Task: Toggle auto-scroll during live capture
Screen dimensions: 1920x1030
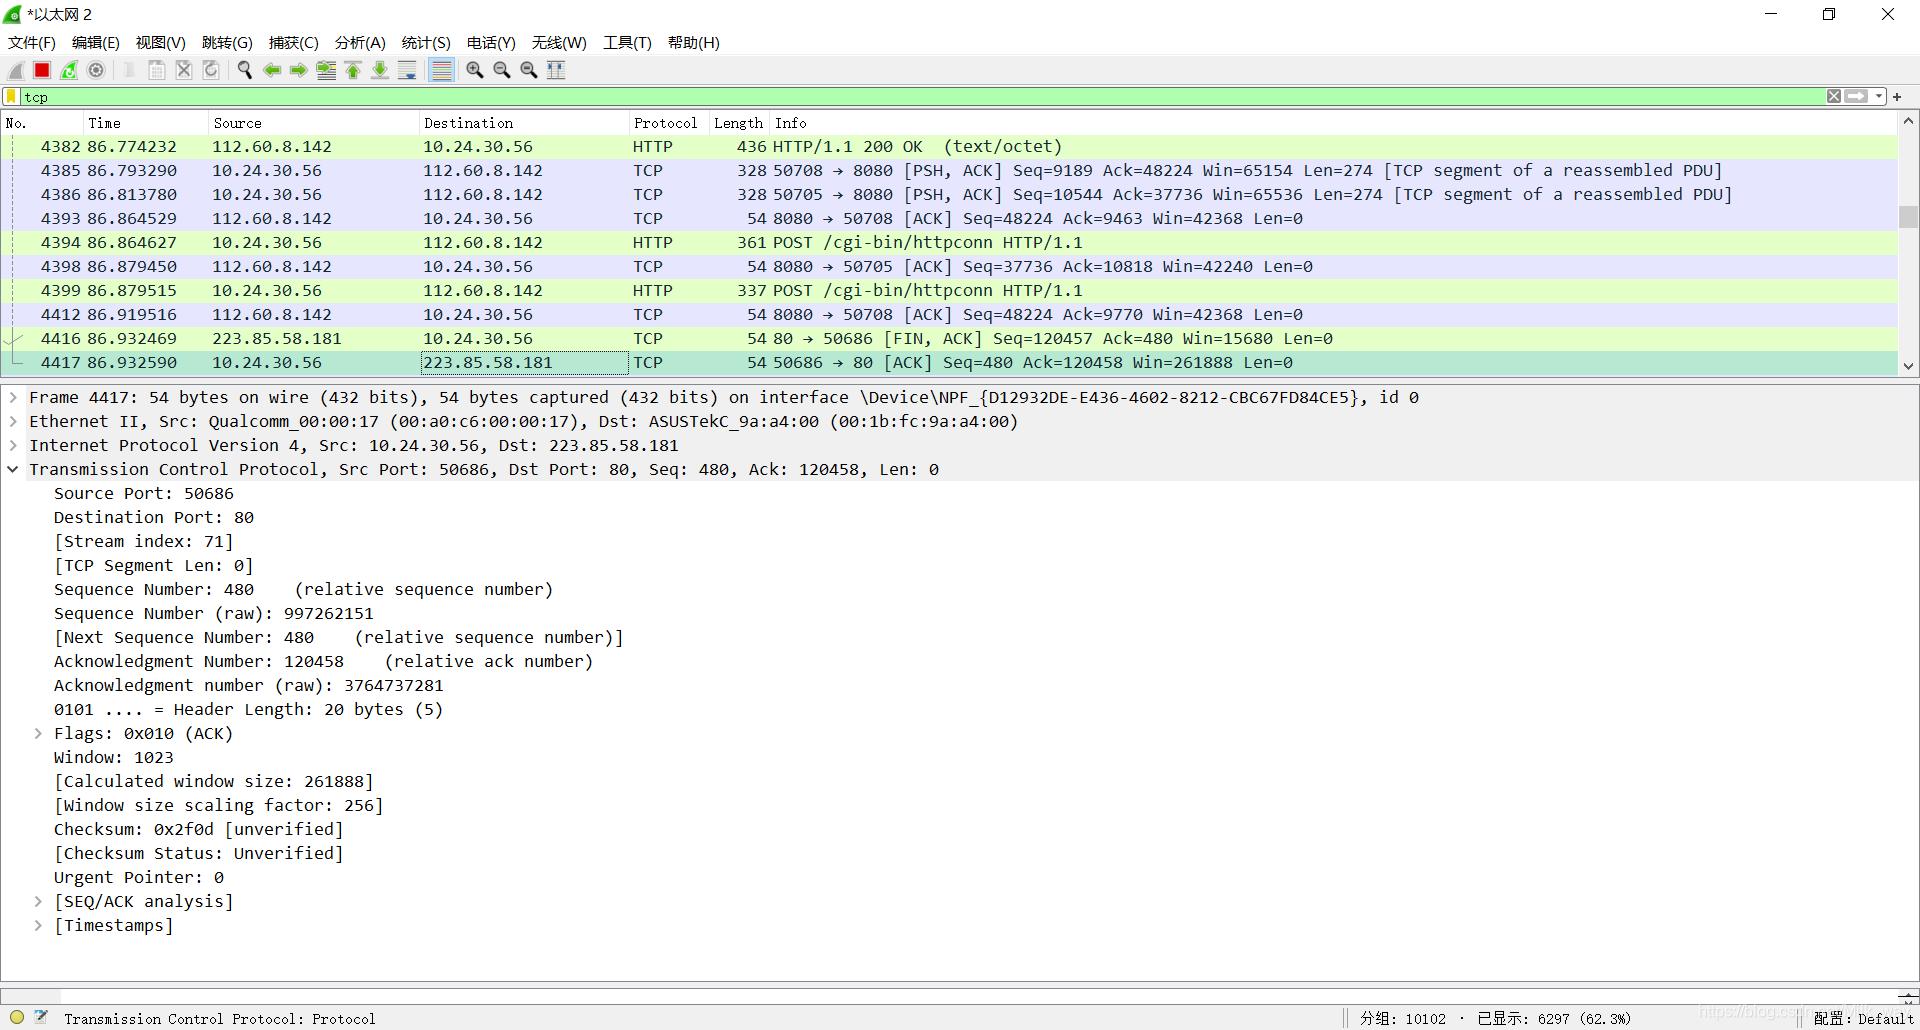Action: pos(407,70)
